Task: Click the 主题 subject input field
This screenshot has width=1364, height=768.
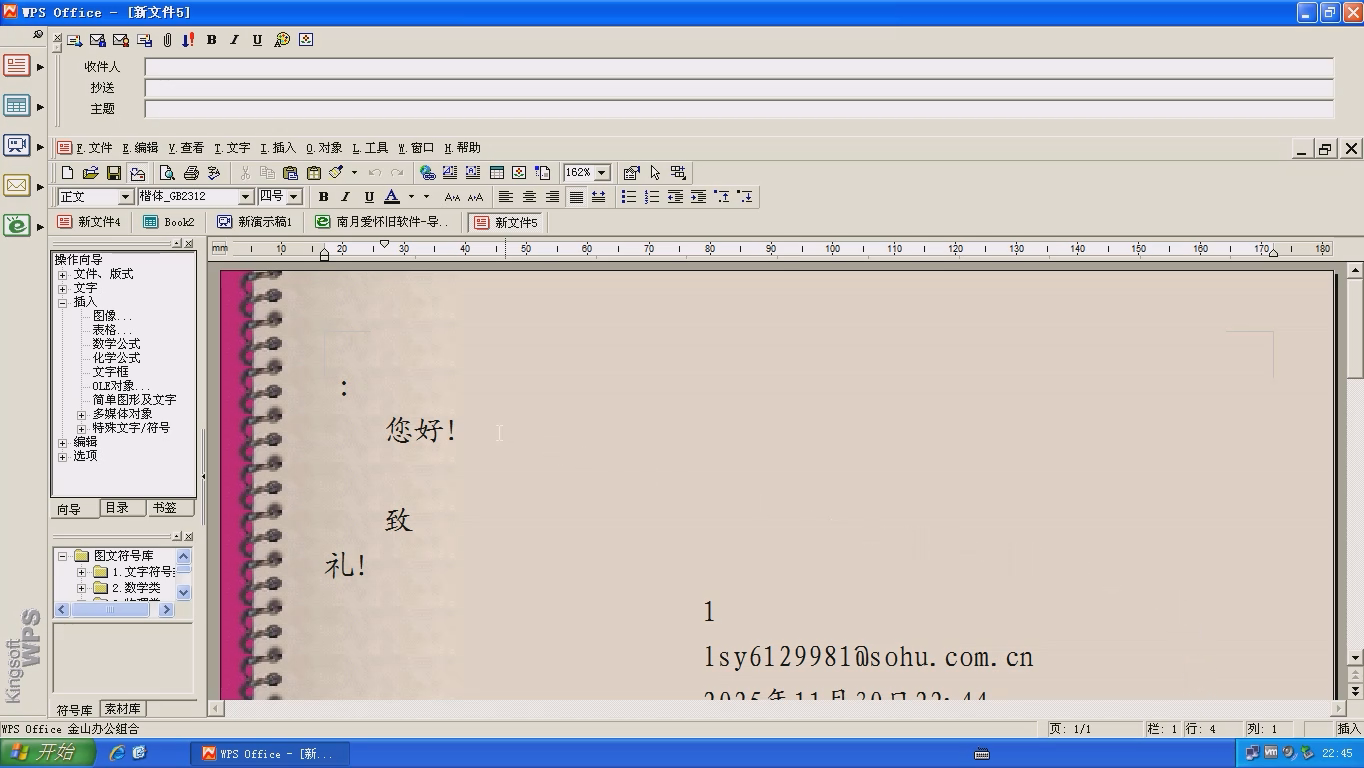Action: pyautogui.click(x=739, y=109)
